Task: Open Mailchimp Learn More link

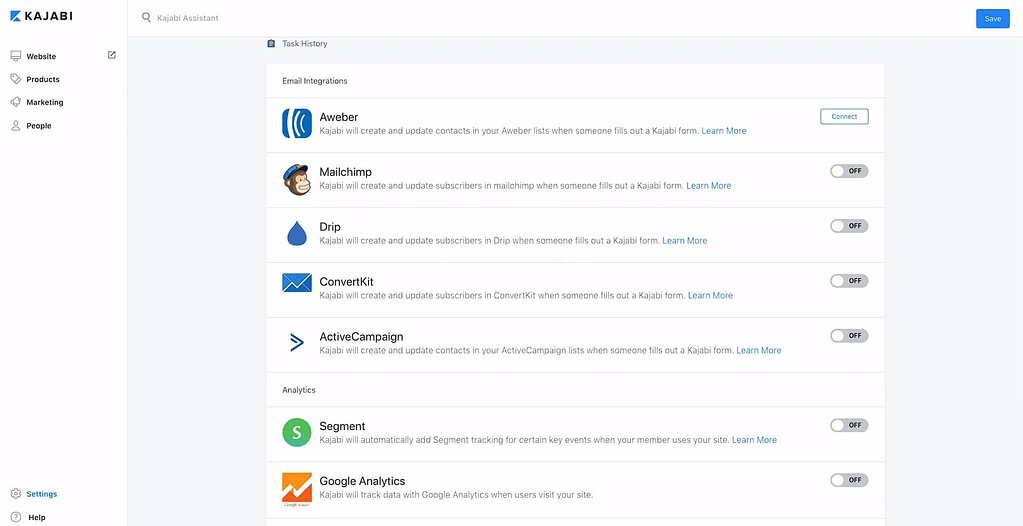Action: [x=709, y=185]
